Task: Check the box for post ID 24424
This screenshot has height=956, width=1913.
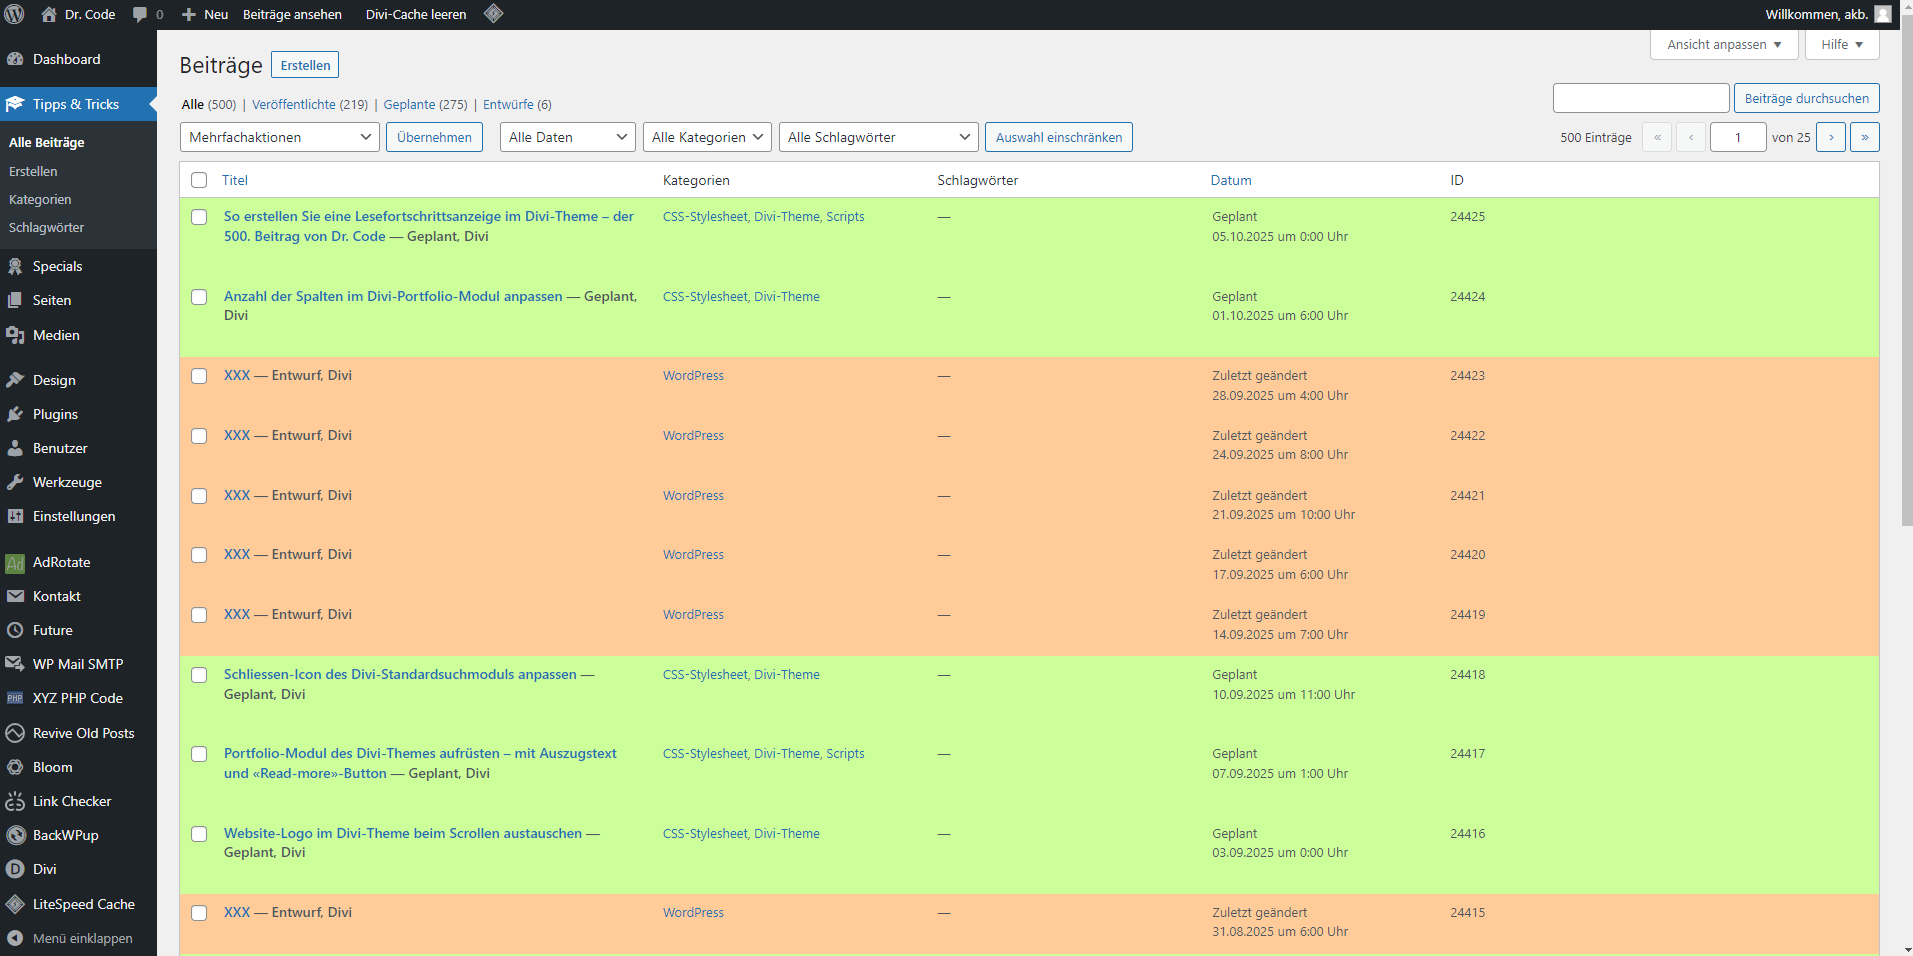Action: click(x=199, y=297)
